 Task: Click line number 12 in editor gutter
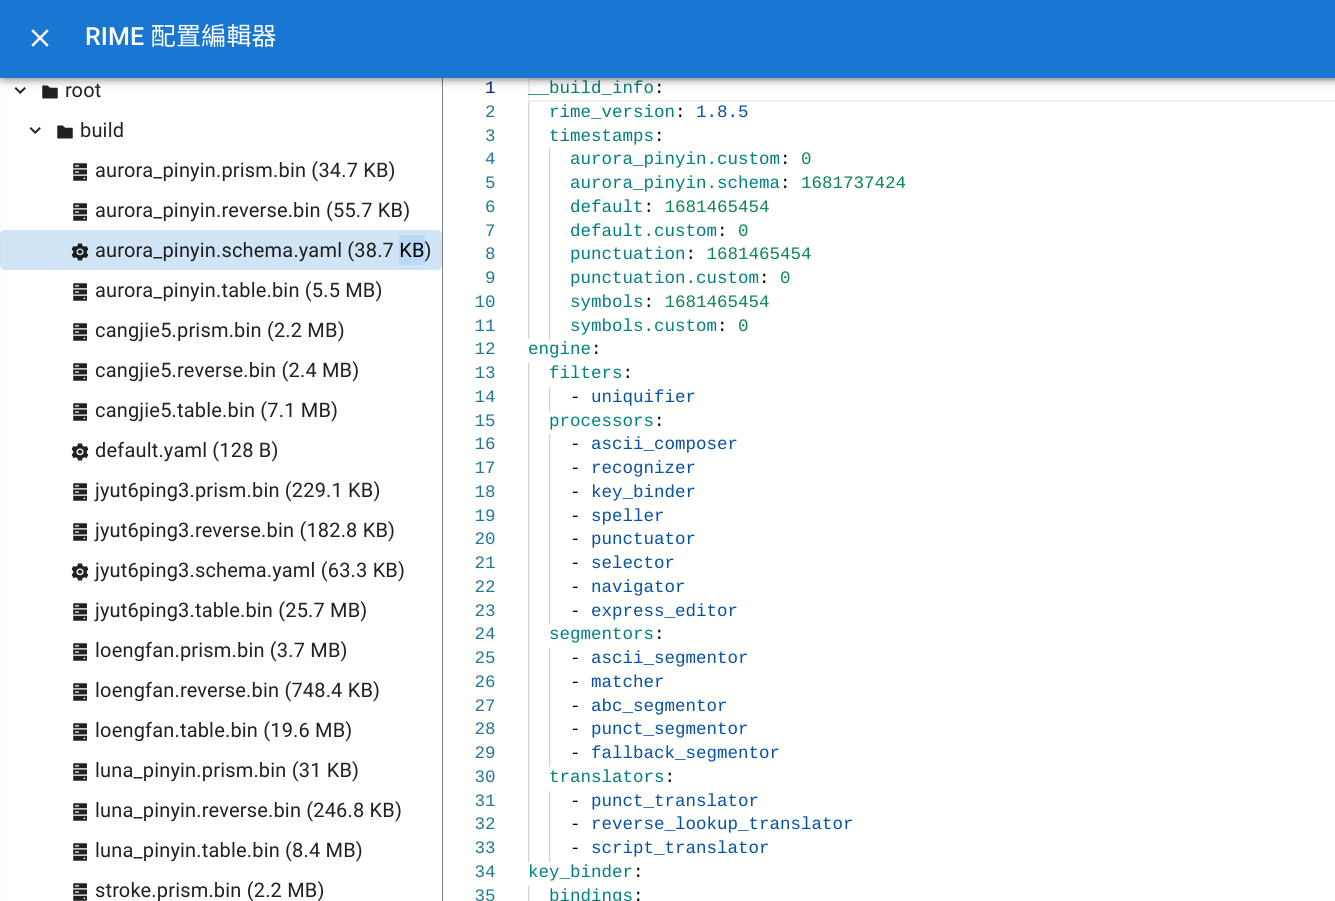485,349
